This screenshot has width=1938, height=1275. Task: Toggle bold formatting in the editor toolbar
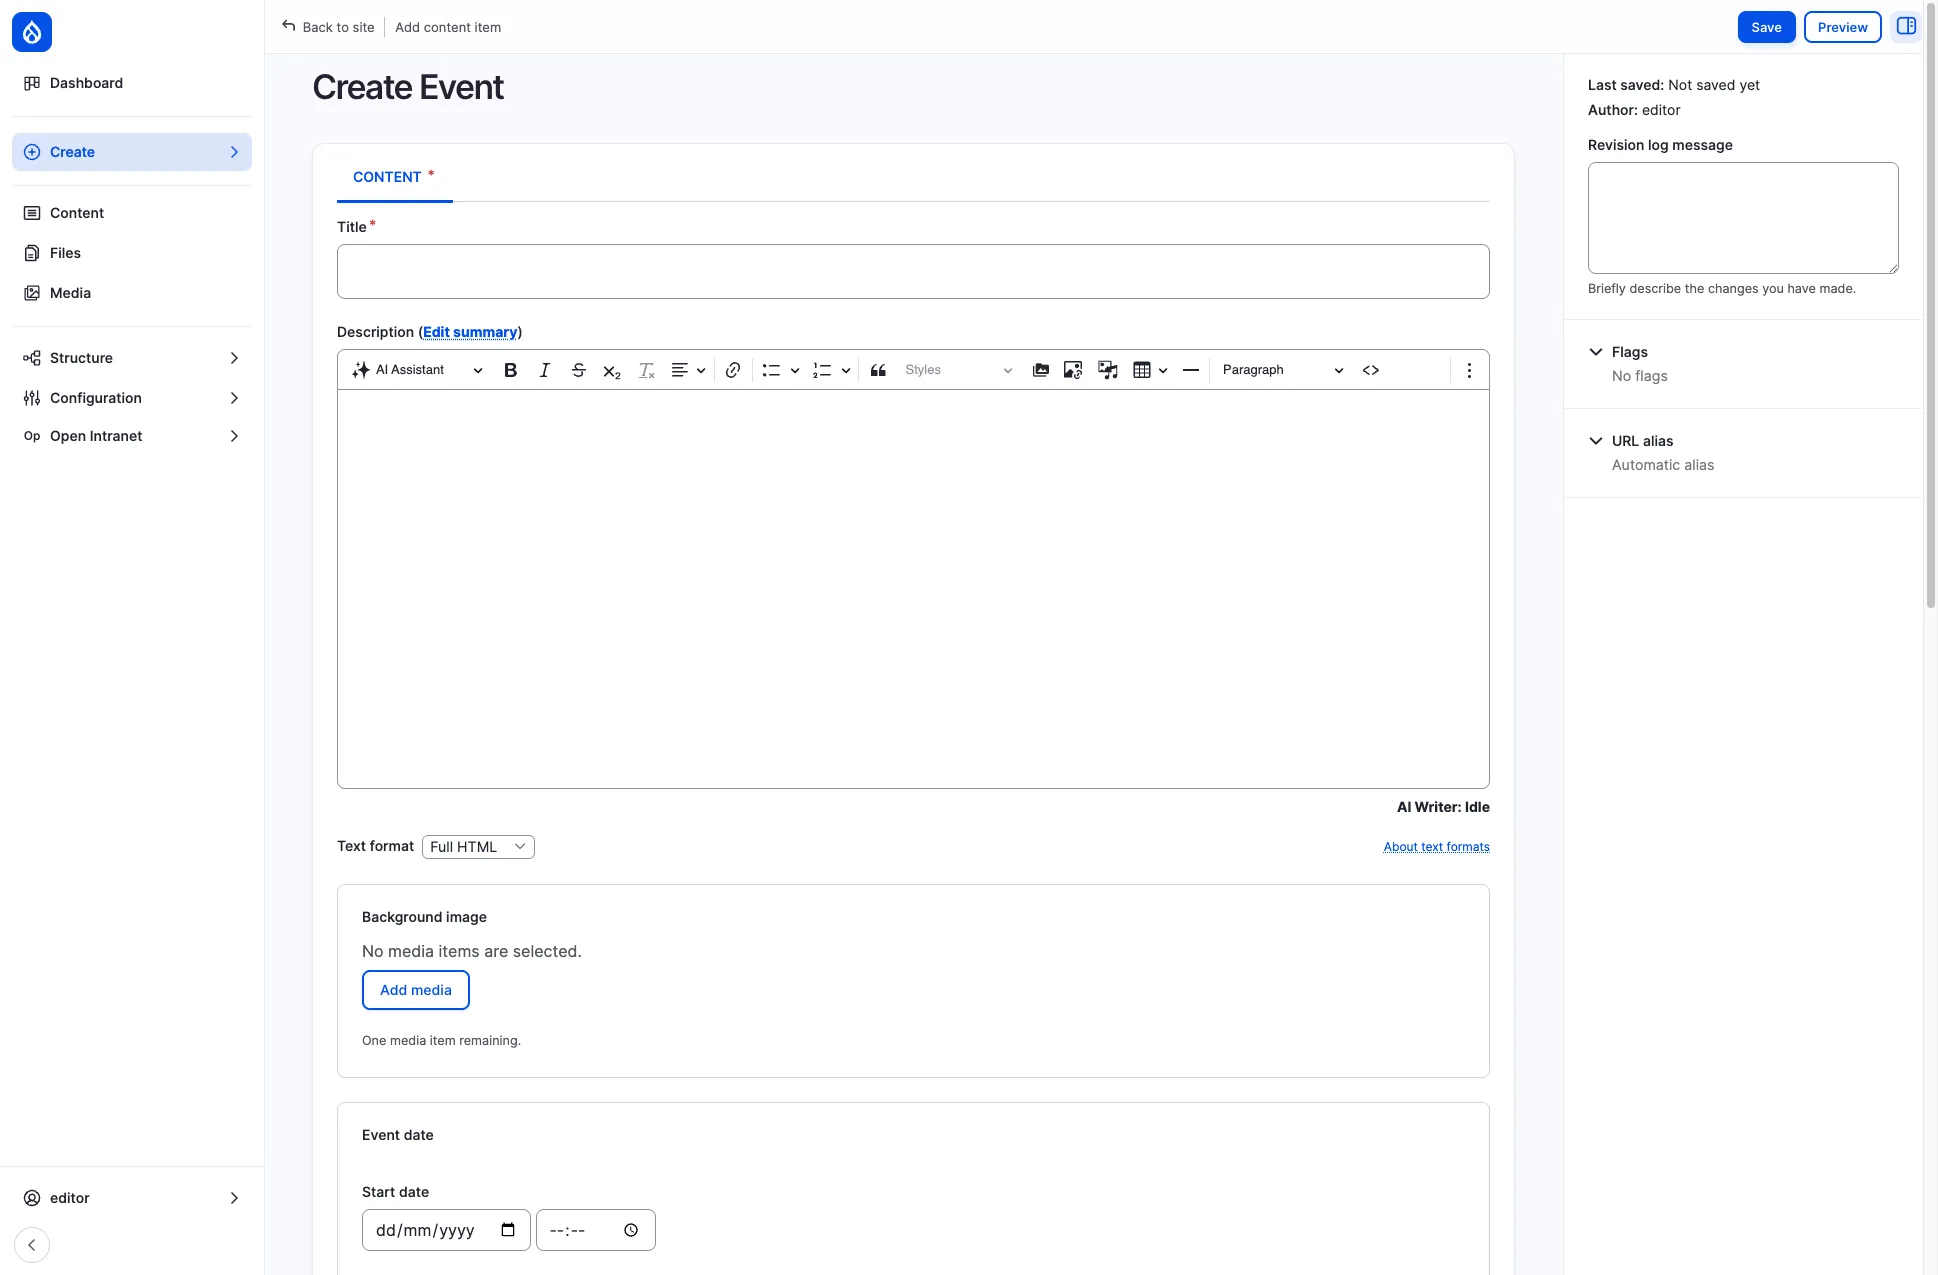pyautogui.click(x=510, y=370)
